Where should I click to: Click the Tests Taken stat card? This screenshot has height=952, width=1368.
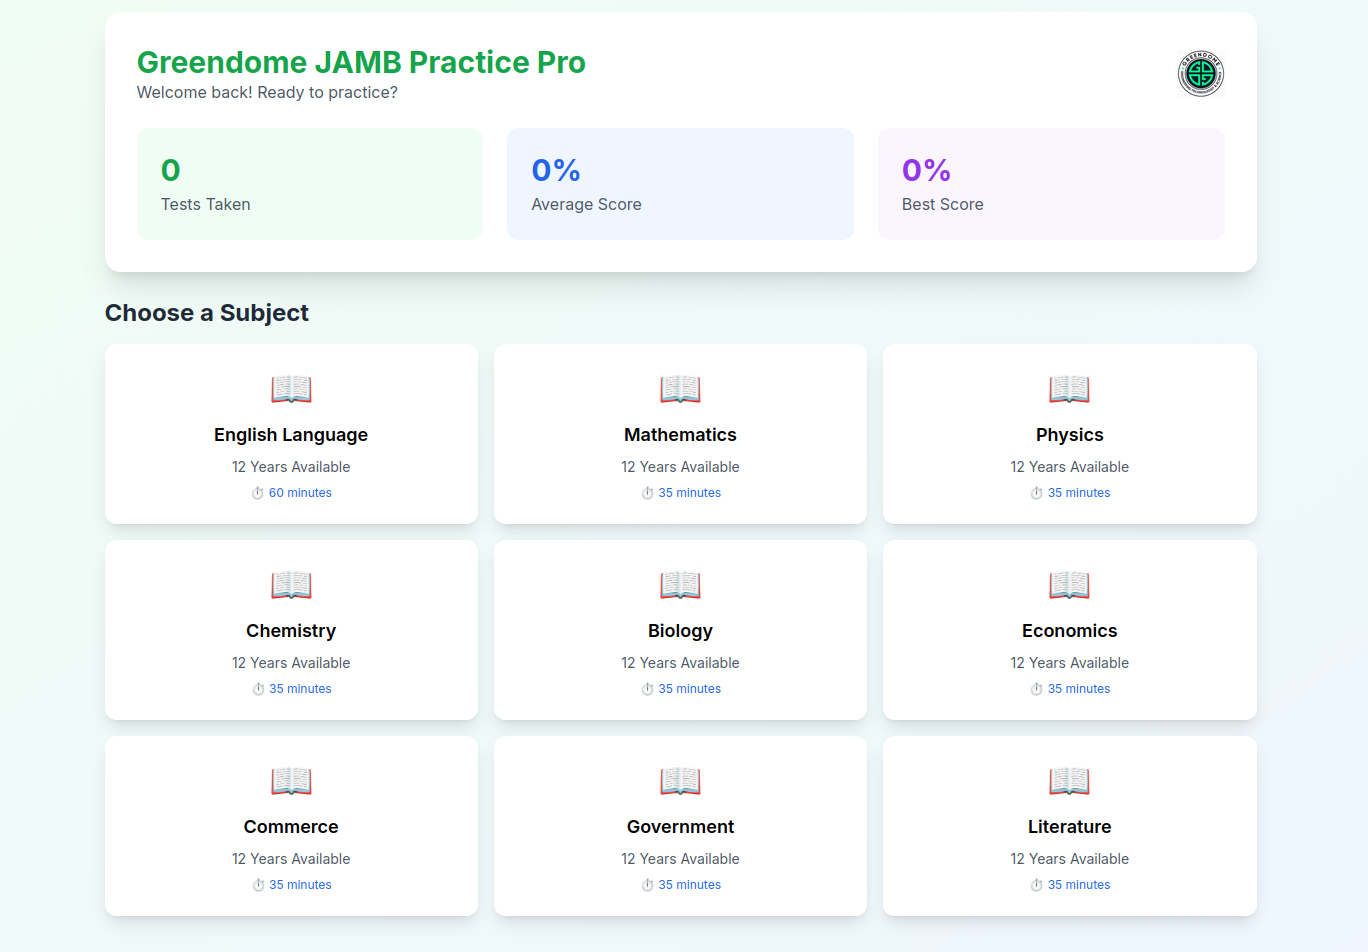click(310, 184)
